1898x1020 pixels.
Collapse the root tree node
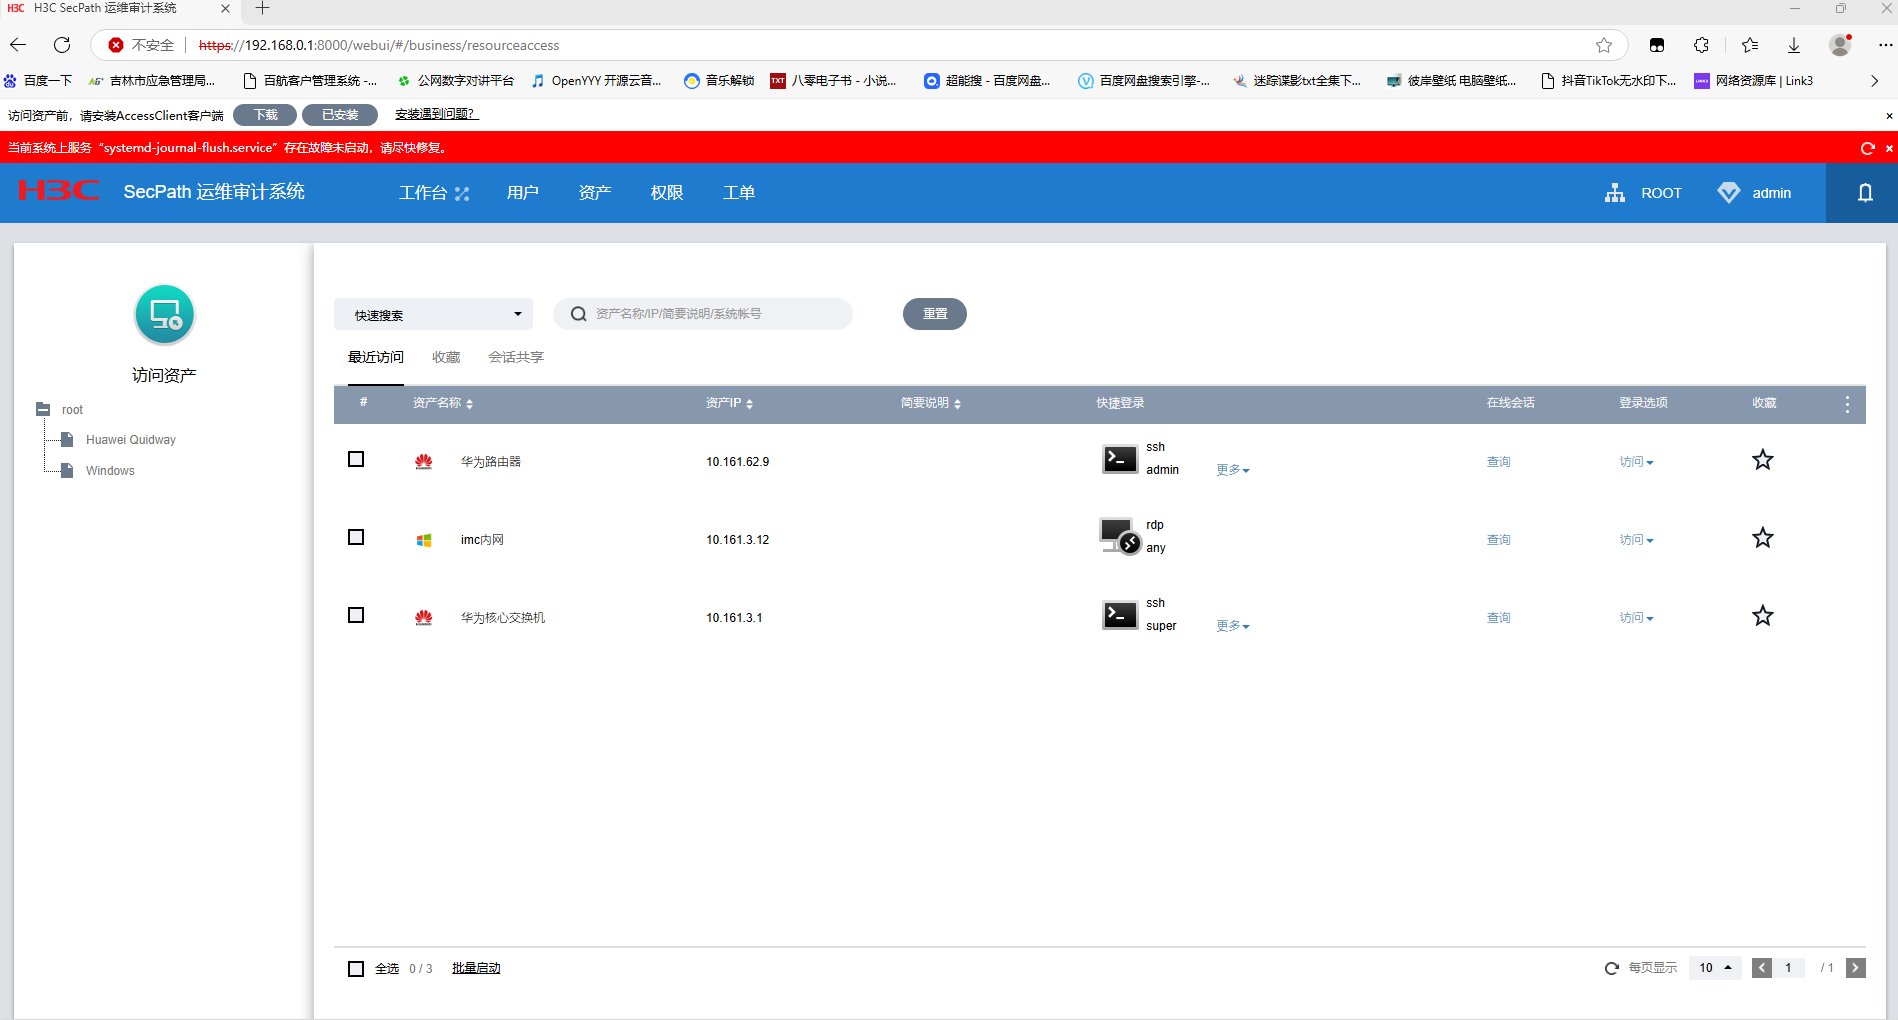click(43, 409)
